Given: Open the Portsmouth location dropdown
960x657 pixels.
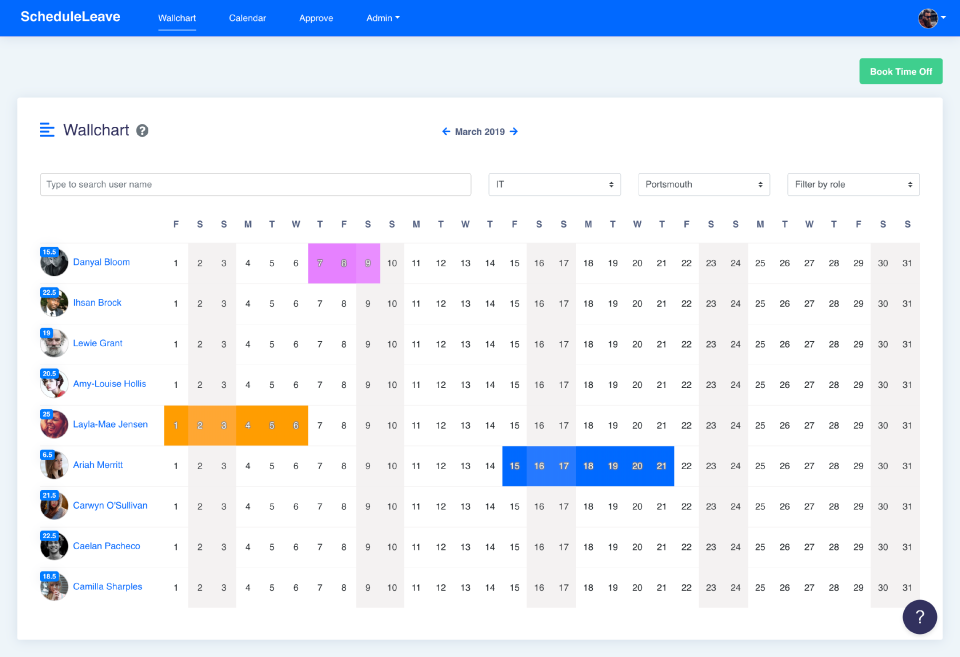Looking at the screenshot, I should click(x=703, y=184).
